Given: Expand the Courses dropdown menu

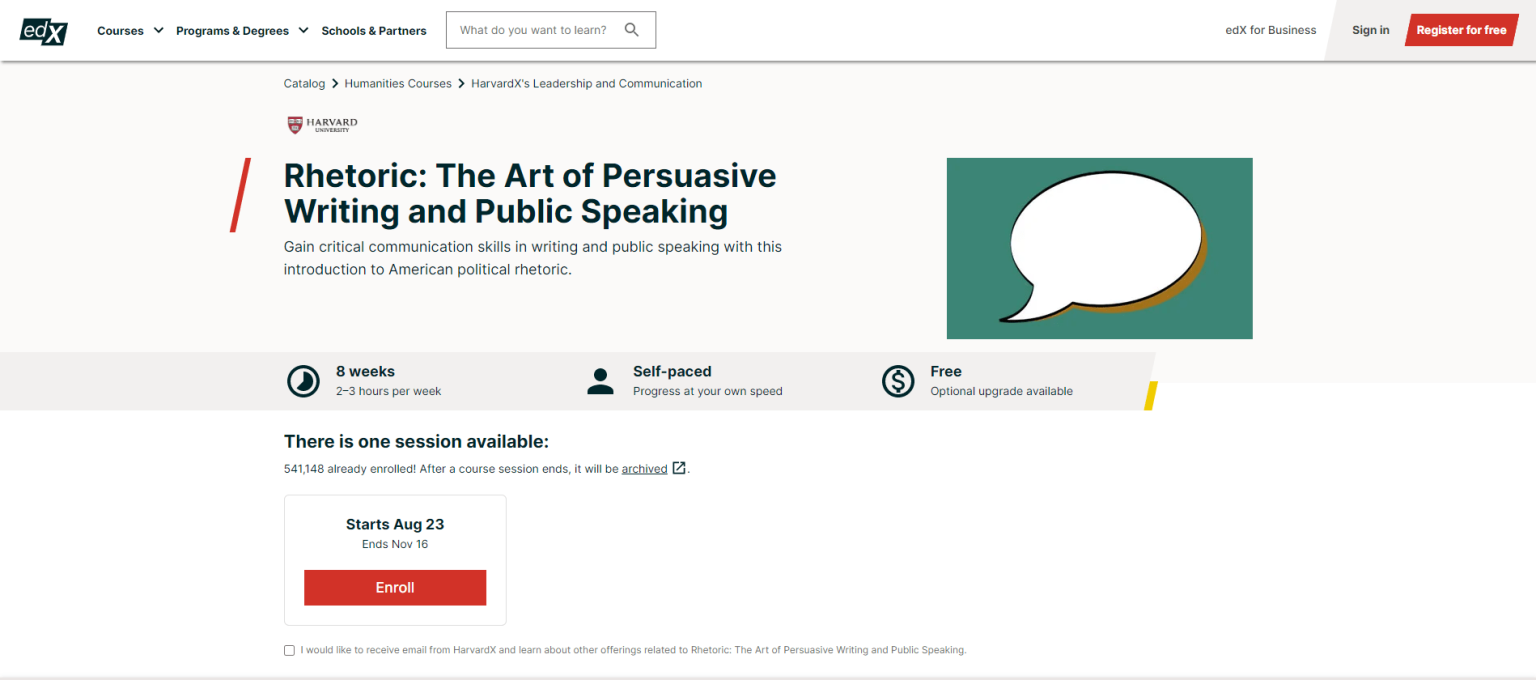Looking at the screenshot, I should click(129, 30).
